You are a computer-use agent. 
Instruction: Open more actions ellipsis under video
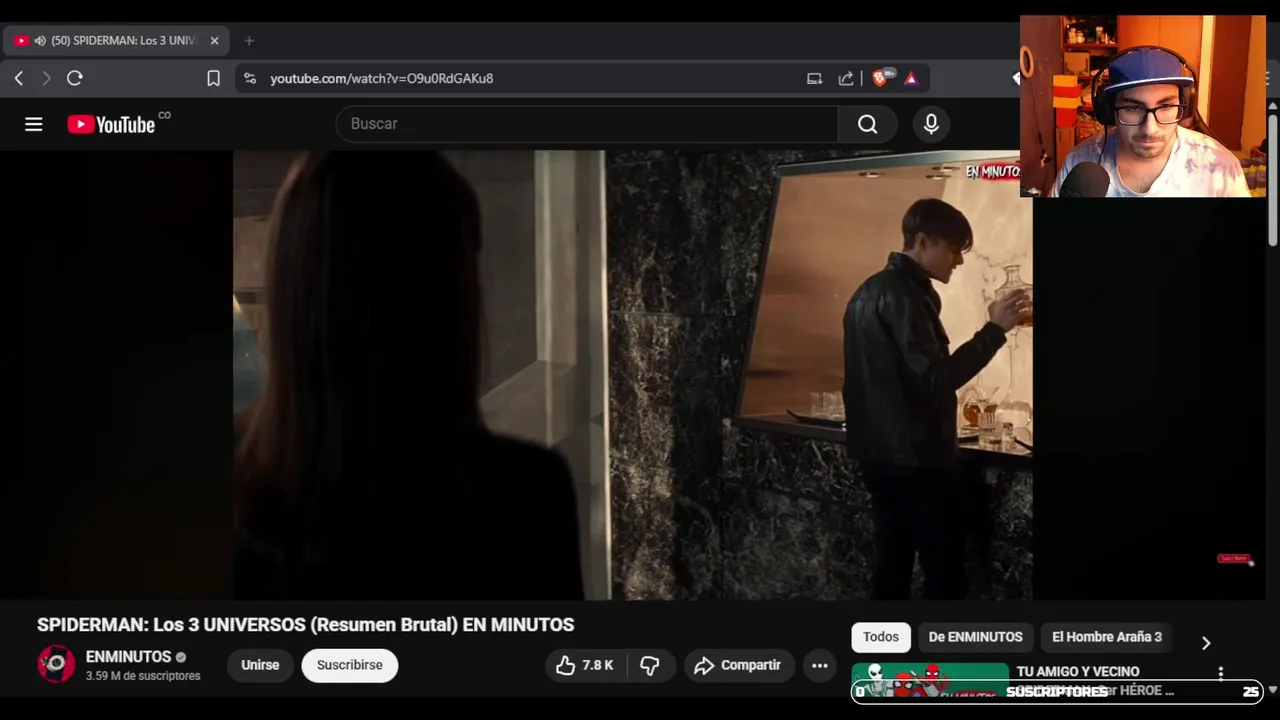click(820, 665)
